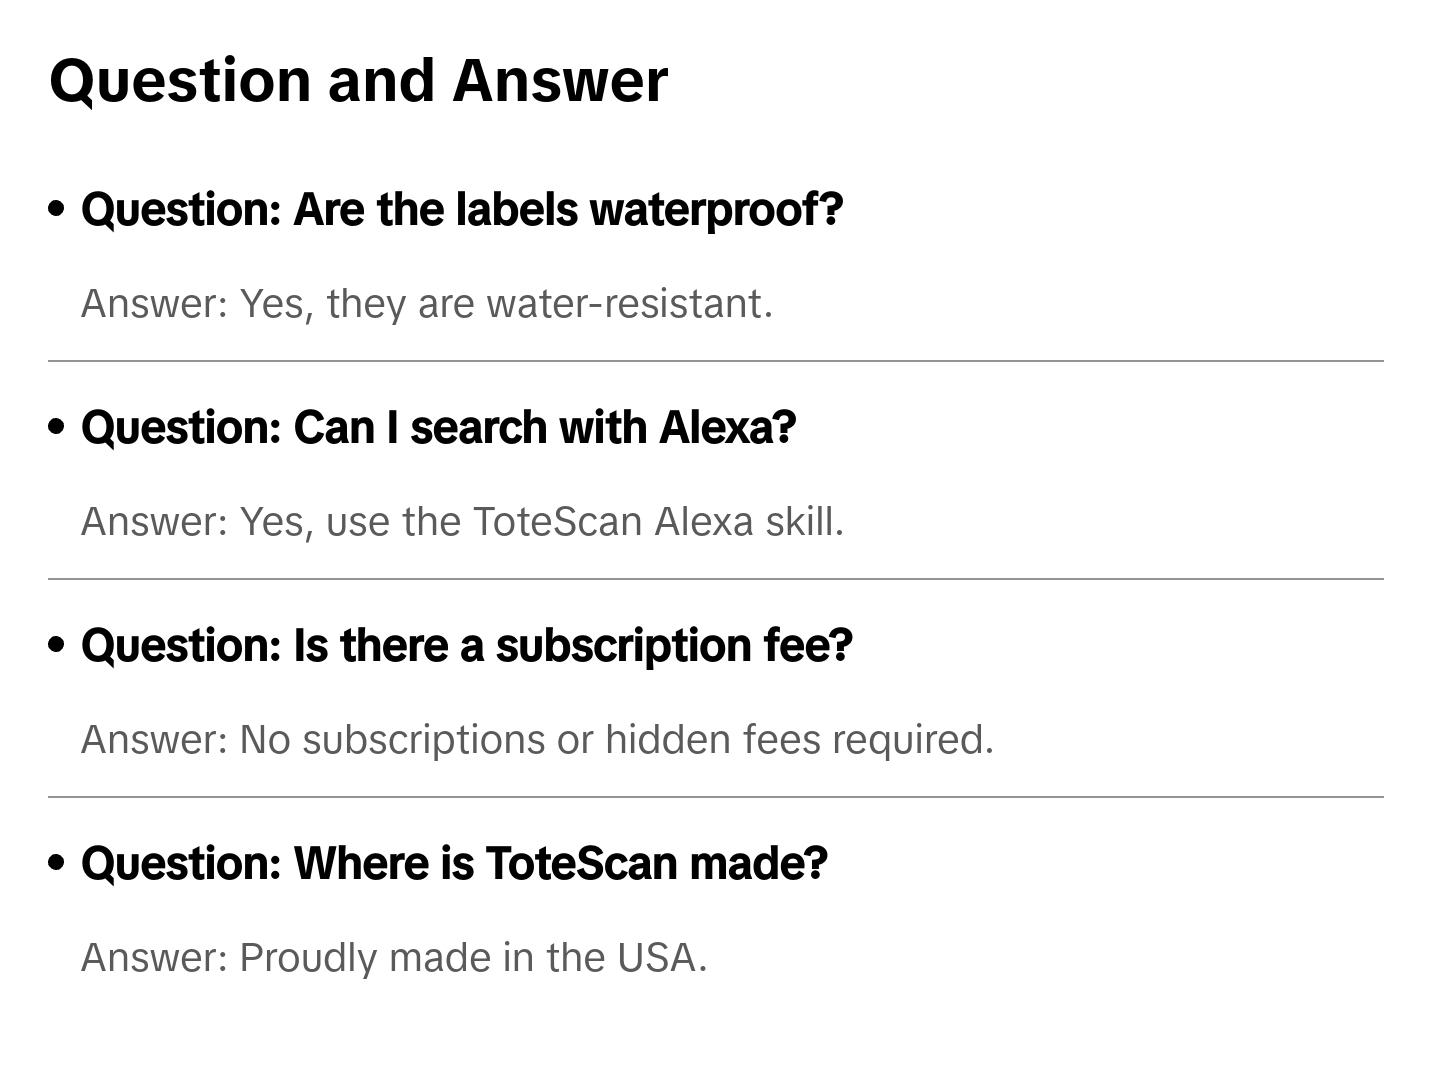Select the "Are the labels waterproof?" question

click(x=462, y=210)
